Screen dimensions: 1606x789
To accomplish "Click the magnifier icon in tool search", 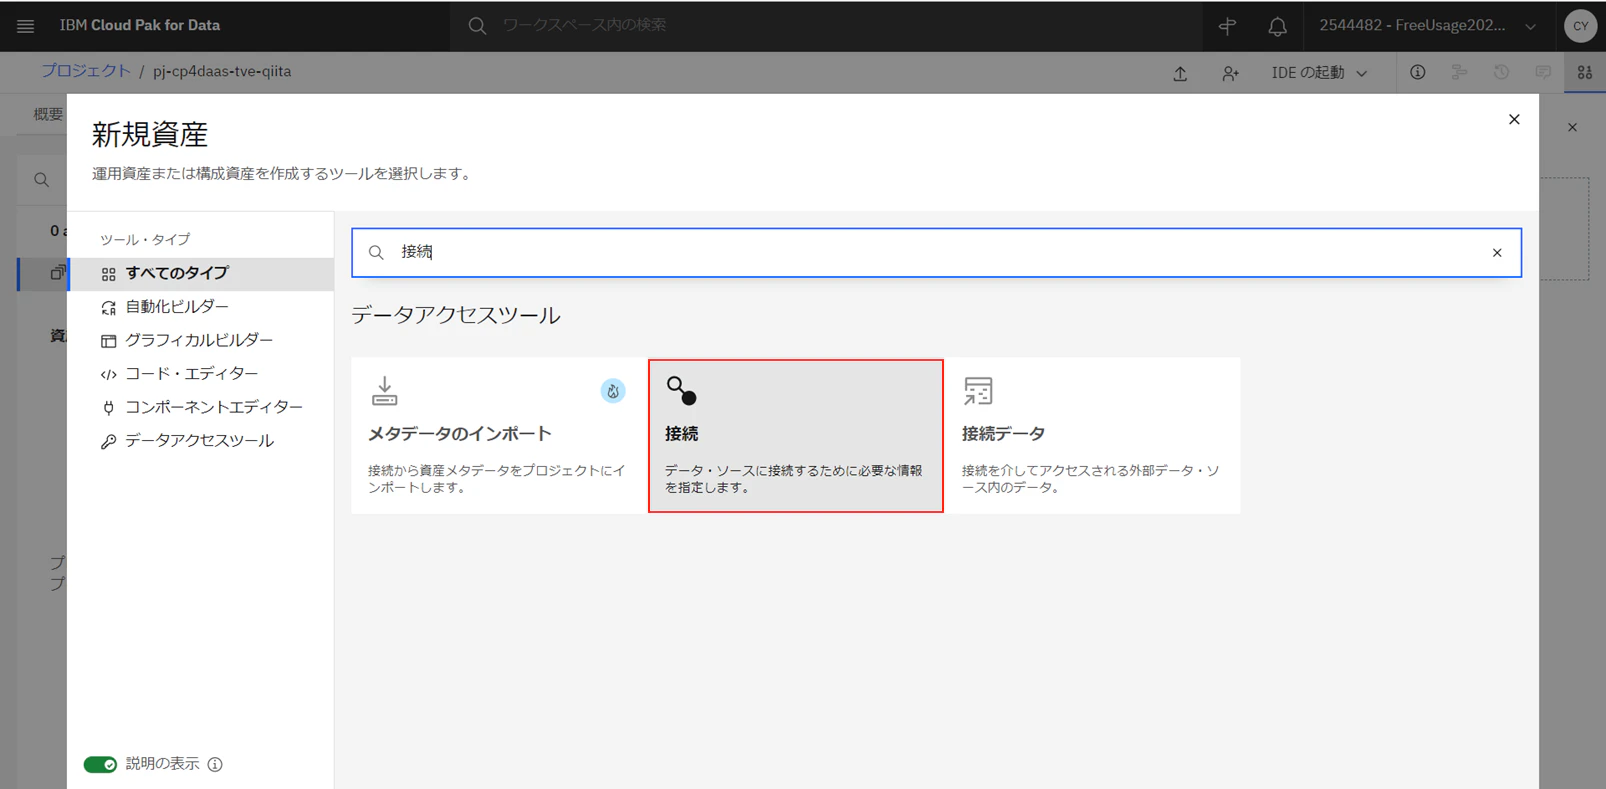I will tap(376, 253).
